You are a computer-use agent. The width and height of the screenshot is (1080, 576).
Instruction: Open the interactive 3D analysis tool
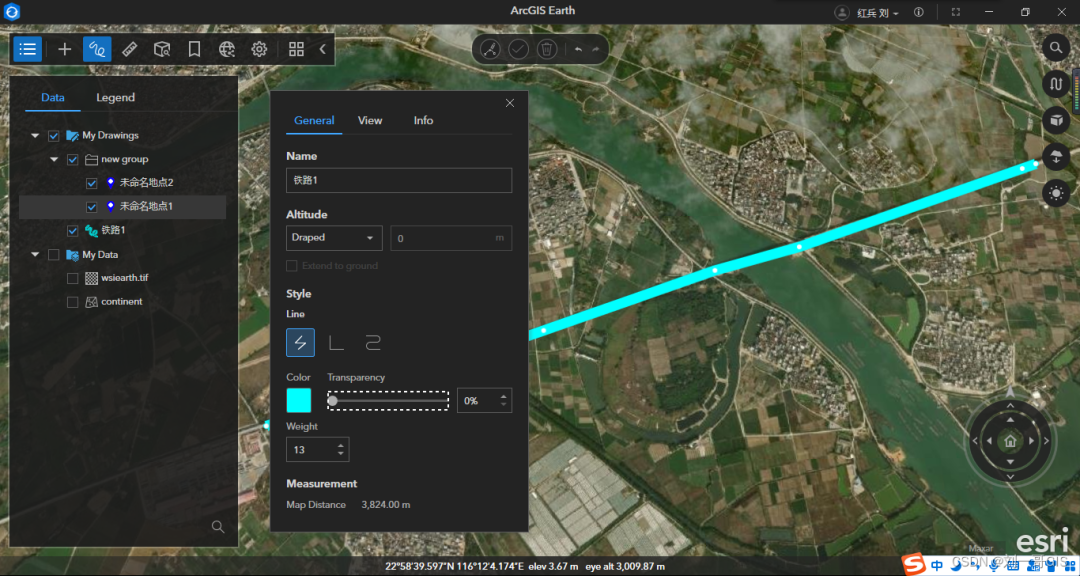pos(162,49)
